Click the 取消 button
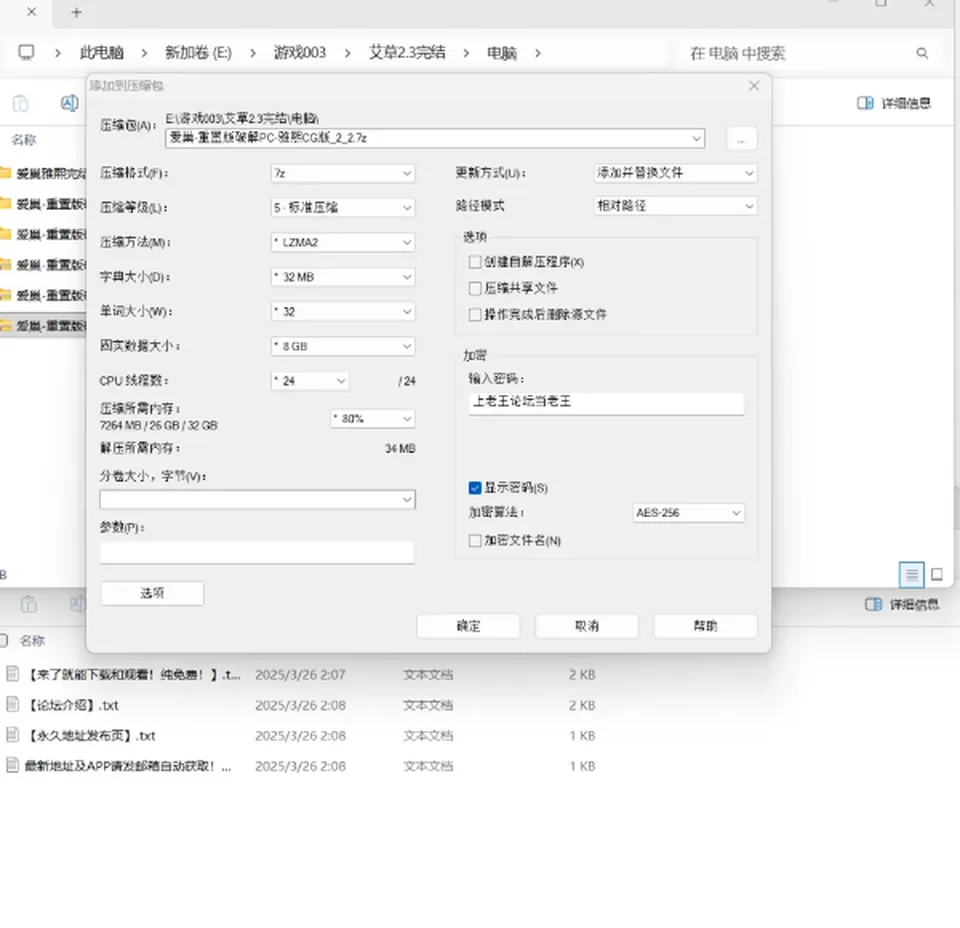Screen dimensions: 960x928 pos(587,626)
